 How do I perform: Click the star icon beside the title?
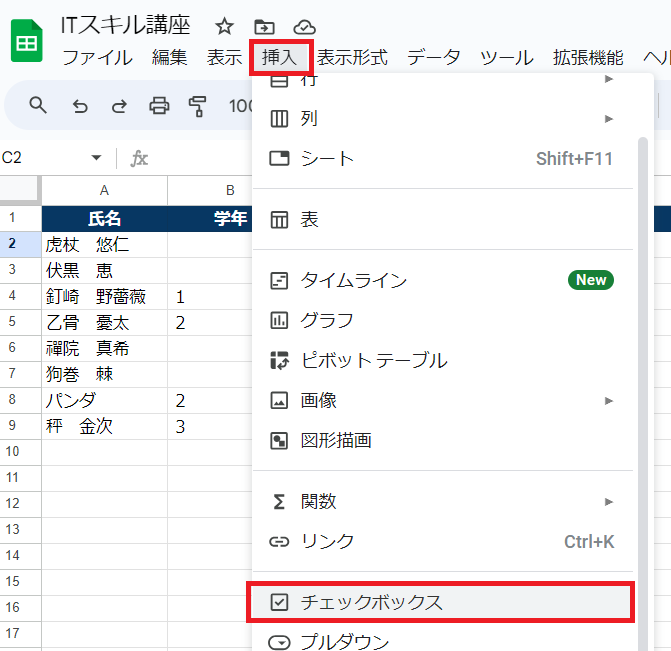click(225, 27)
